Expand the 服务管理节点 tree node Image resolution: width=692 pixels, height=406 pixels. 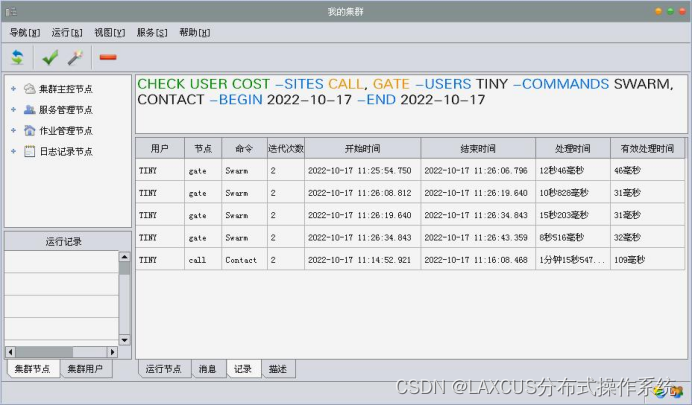pyautogui.click(x=13, y=109)
